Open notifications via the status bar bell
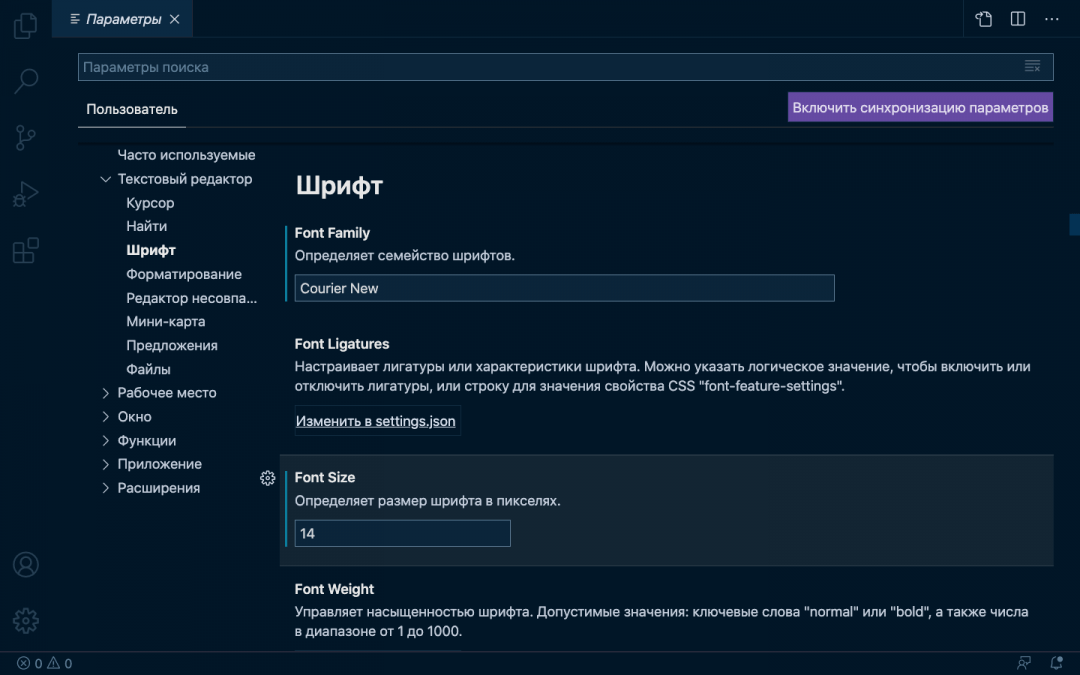This screenshot has height=675, width=1080. [x=1056, y=662]
